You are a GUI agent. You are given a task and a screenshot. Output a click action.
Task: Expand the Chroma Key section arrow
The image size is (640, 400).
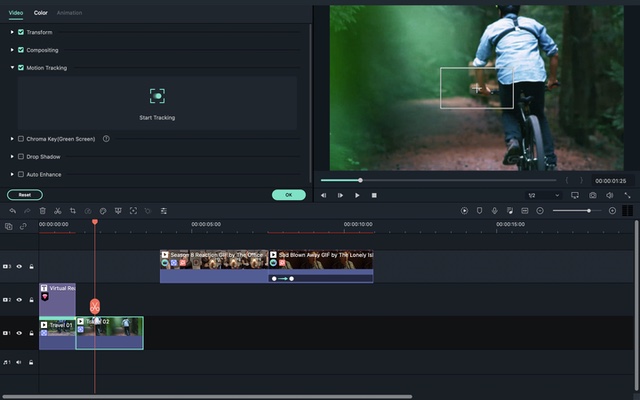[12, 139]
